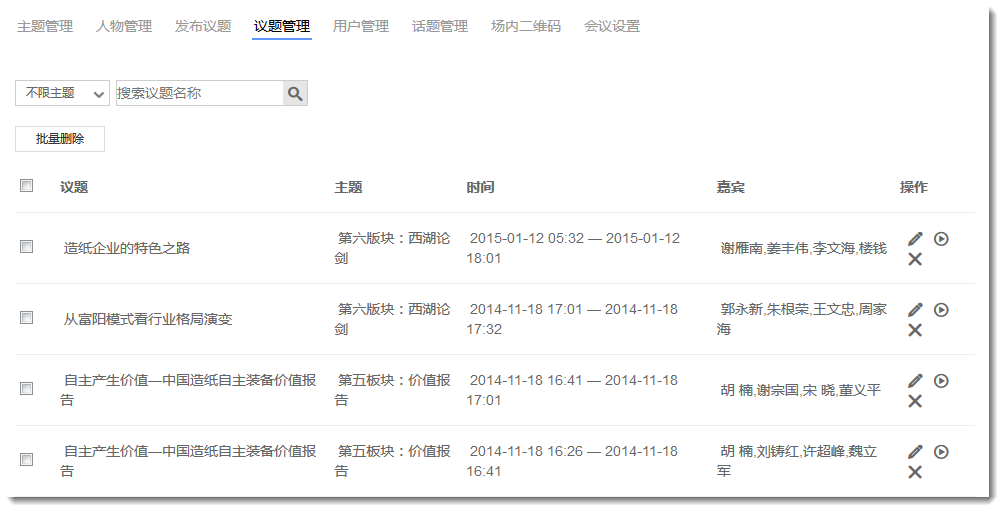Toggle the select-all checkbox in table header
This screenshot has height=512, width=1004.
pyautogui.click(x=27, y=185)
